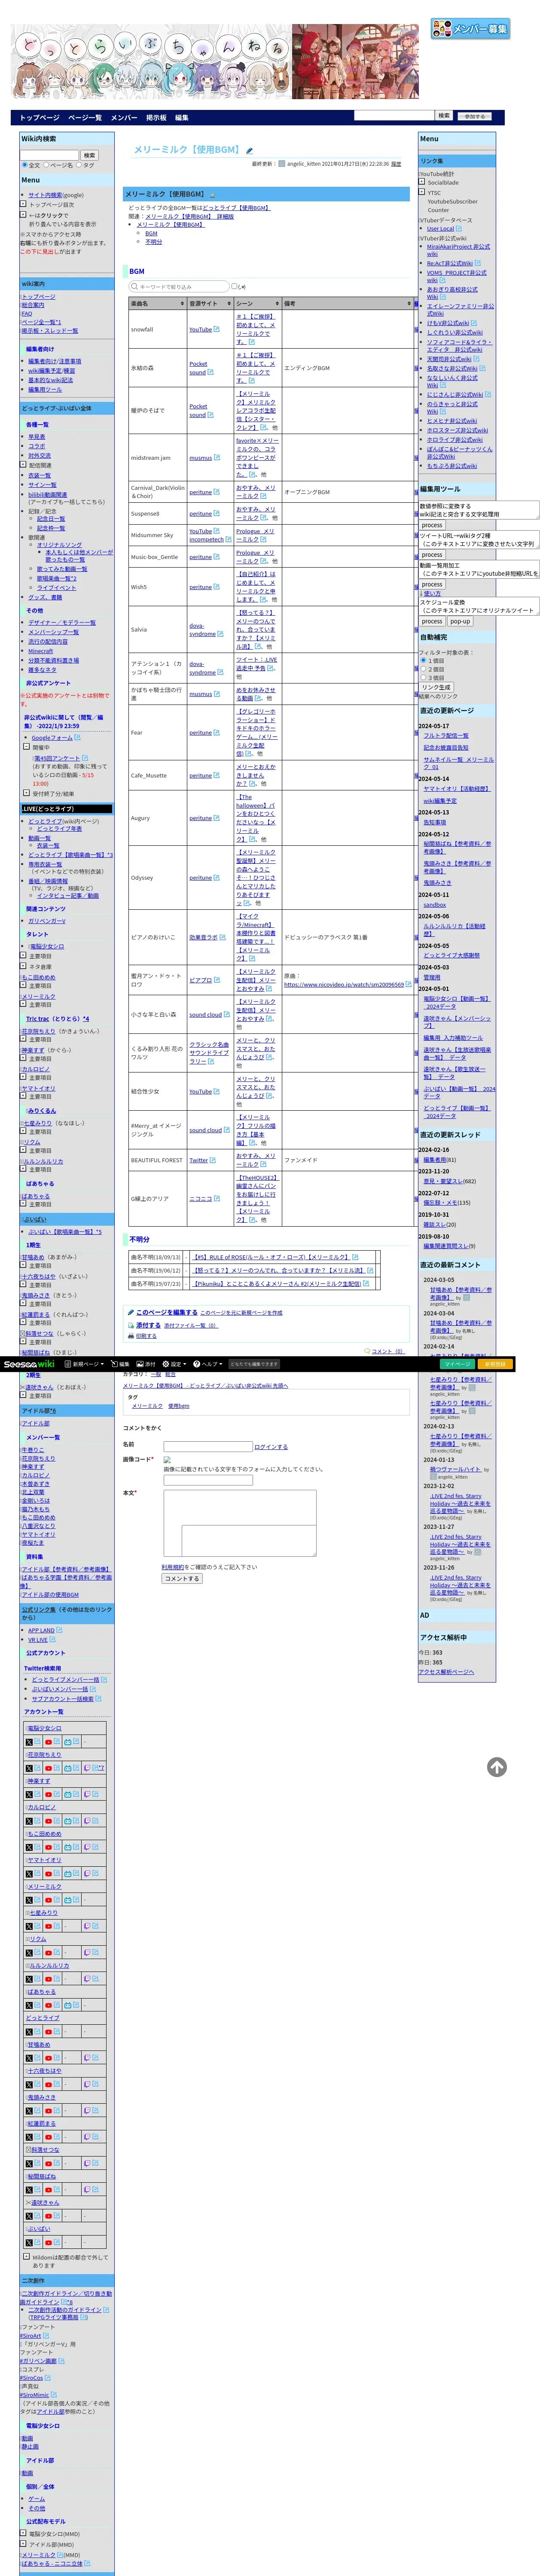Toggle the VTSC expander box
Screen dimensions: 540x2576
[x=422, y=191]
